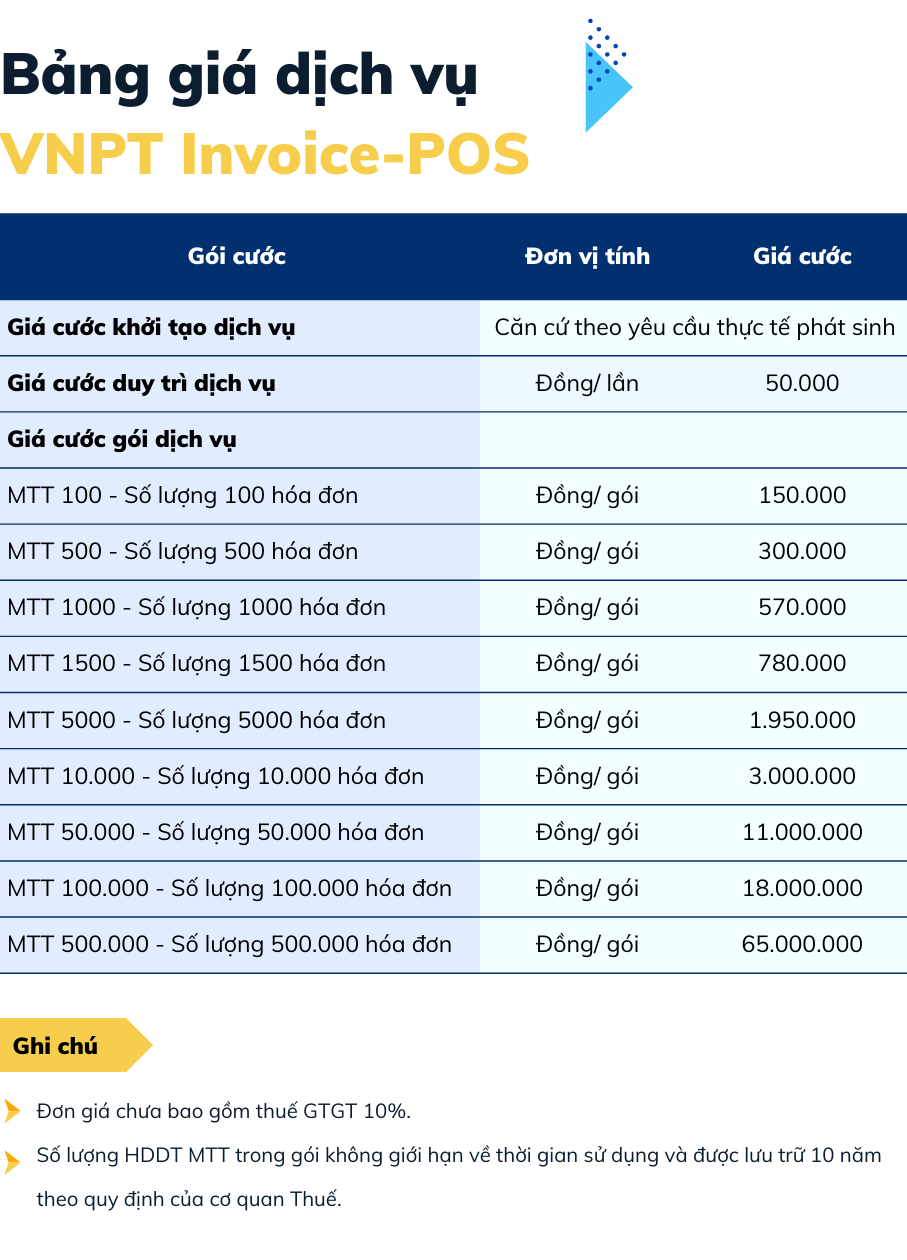This screenshot has width=907, height=1260.
Task: Select the MTT 500 package row
Action: click(183, 551)
